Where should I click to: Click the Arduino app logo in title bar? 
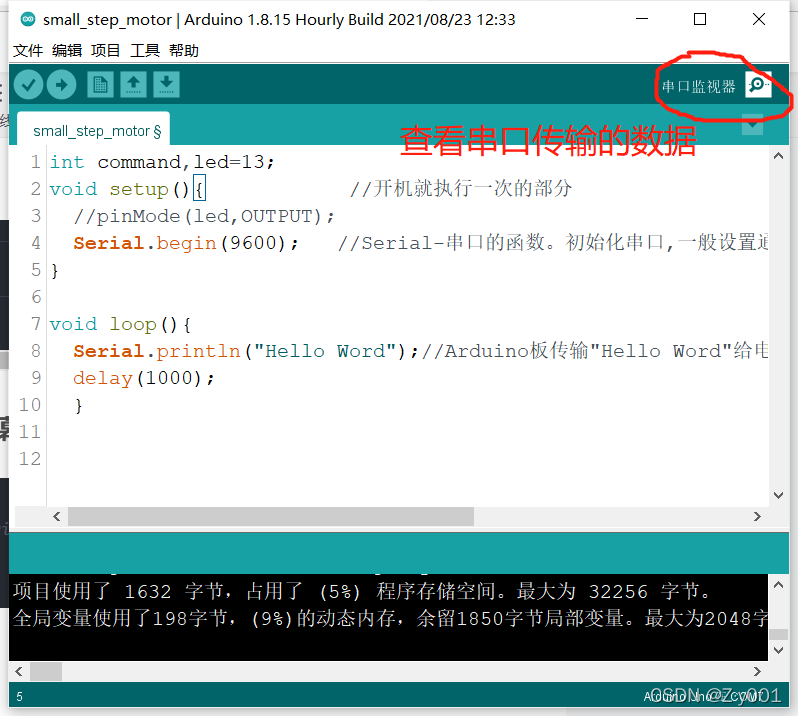click(28, 19)
